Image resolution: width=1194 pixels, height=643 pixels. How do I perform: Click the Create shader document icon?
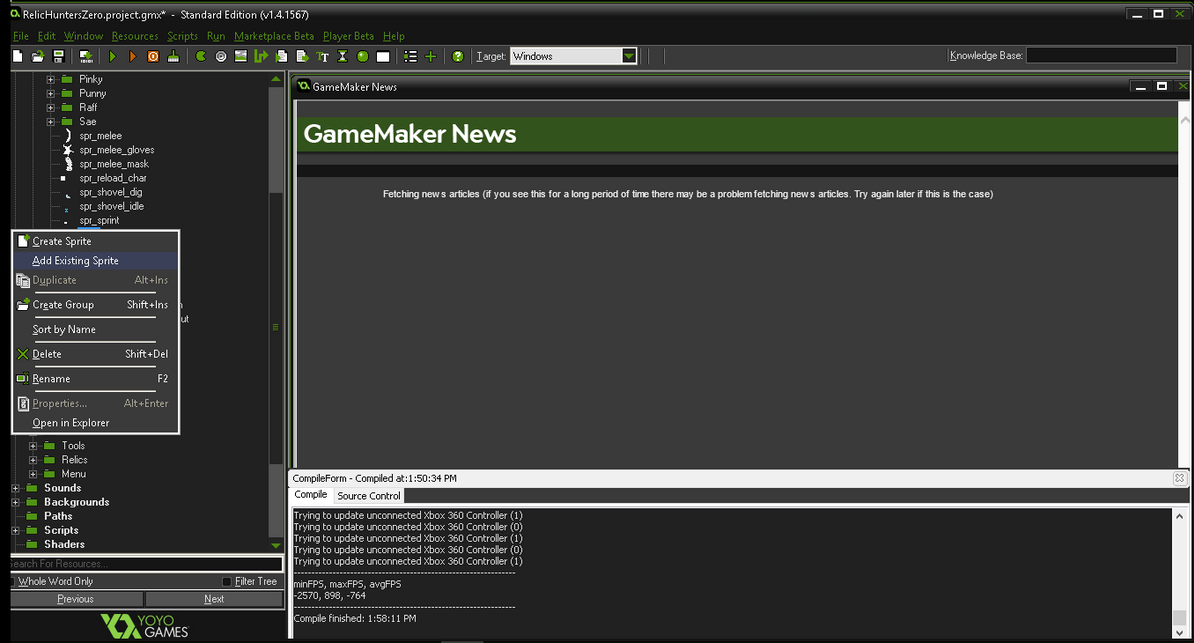[302, 56]
